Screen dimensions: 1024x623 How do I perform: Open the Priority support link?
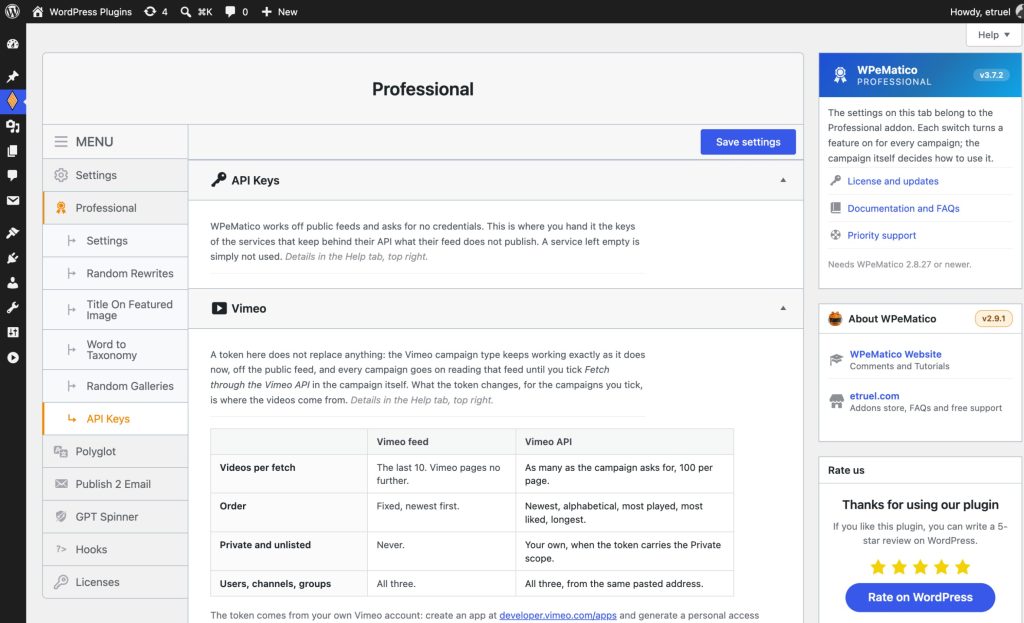(x=882, y=235)
